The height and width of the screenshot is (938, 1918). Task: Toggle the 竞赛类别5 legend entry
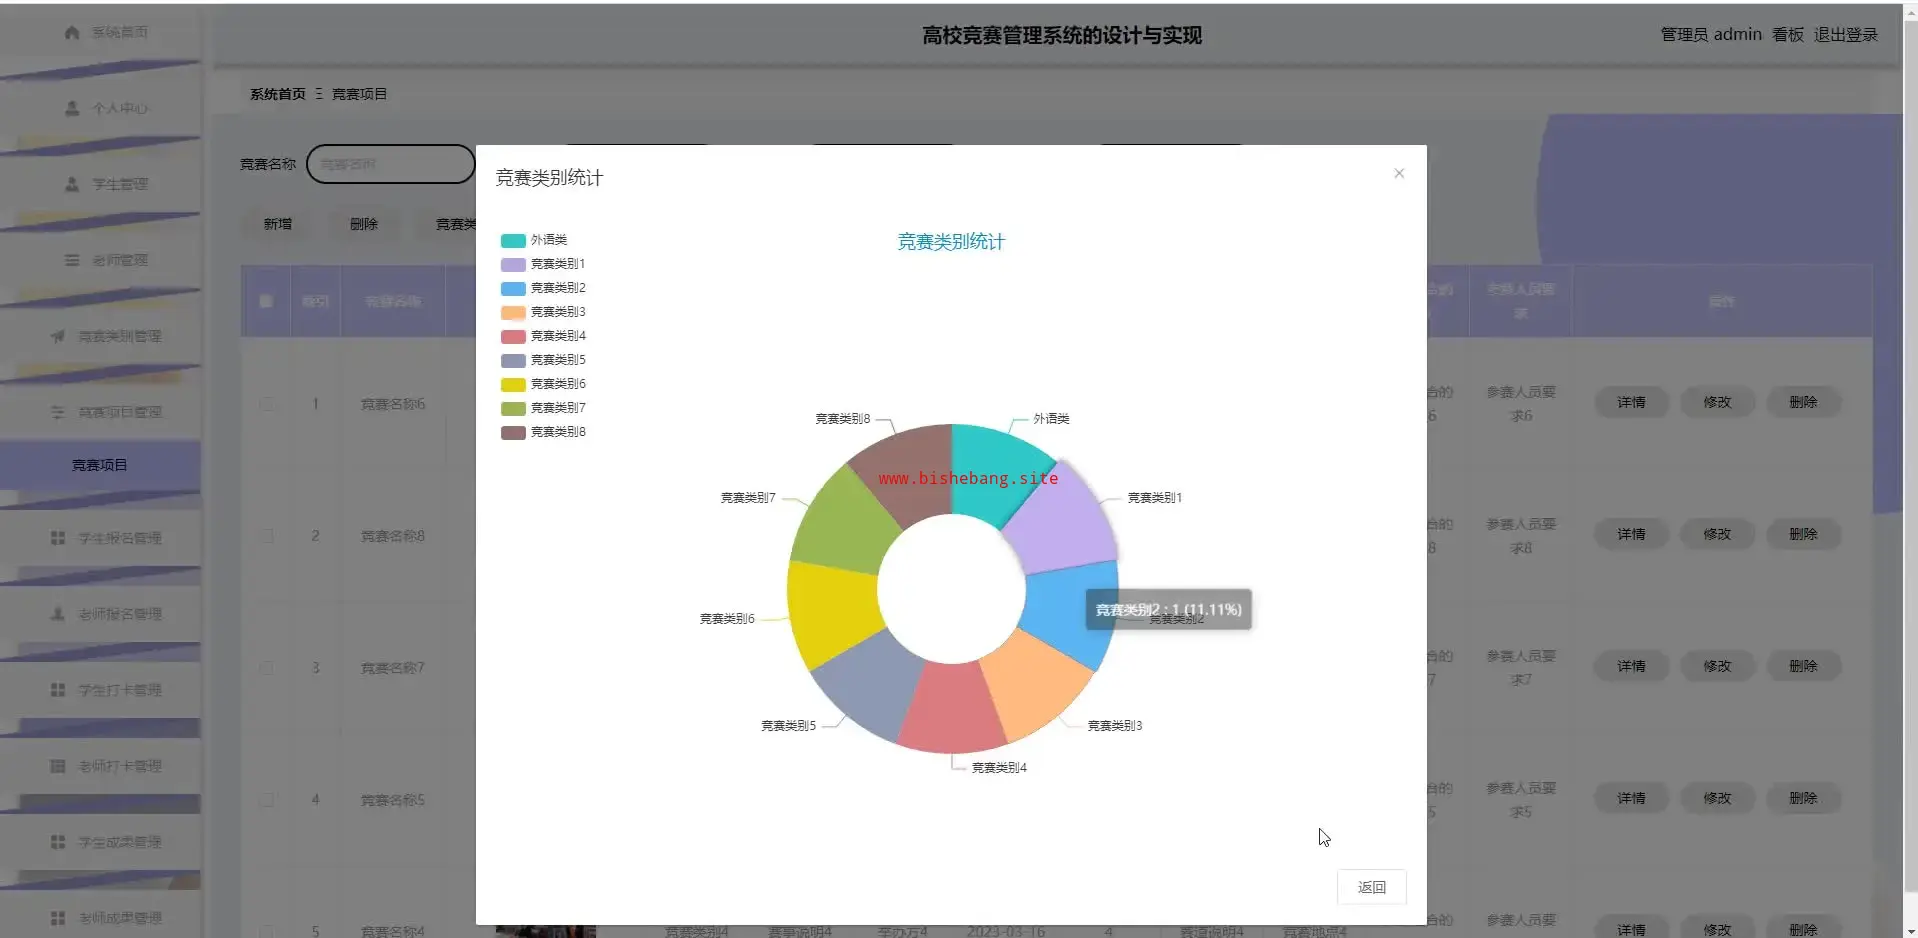tap(543, 360)
